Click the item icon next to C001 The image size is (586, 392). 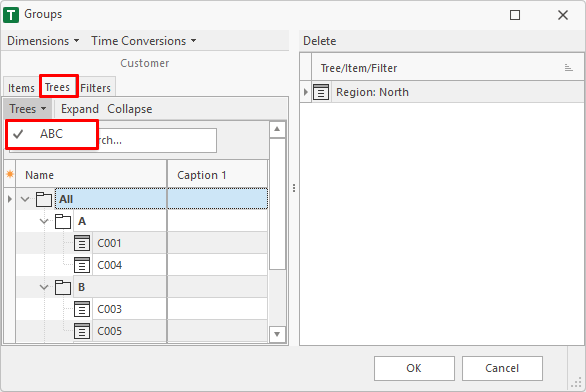tap(82, 243)
